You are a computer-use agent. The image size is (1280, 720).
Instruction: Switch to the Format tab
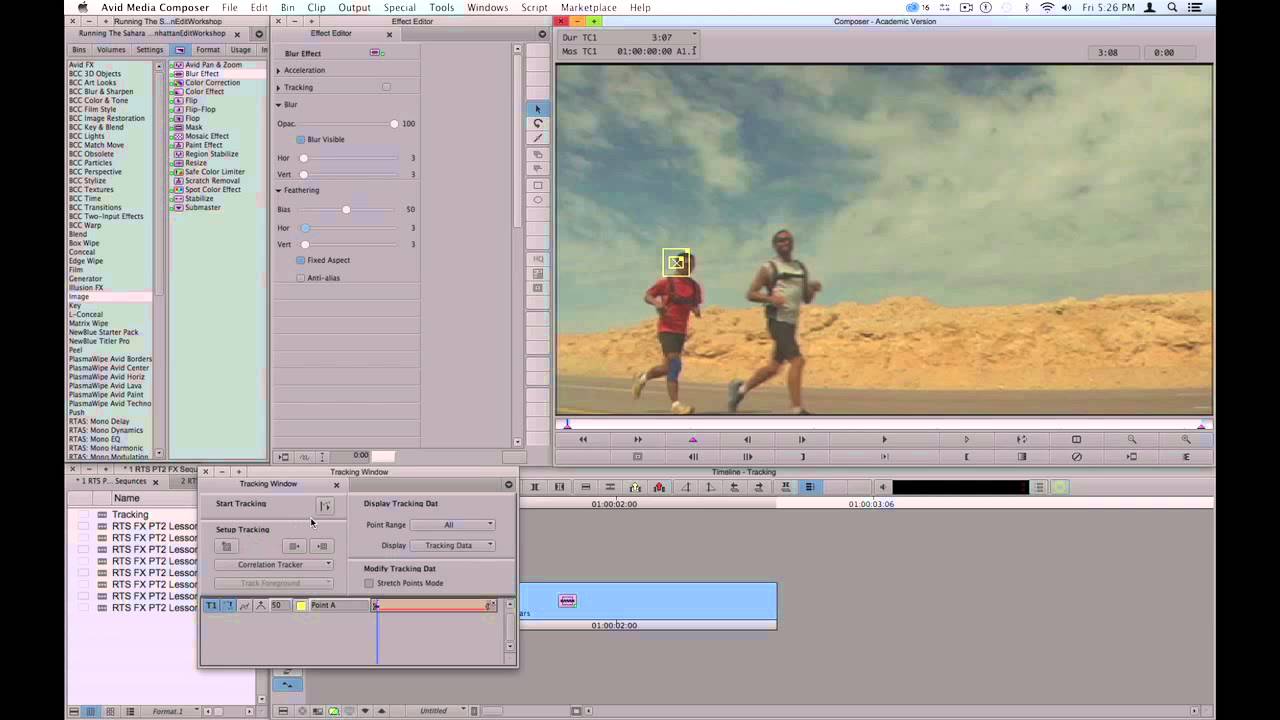pyautogui.click(x=208, y=50)
